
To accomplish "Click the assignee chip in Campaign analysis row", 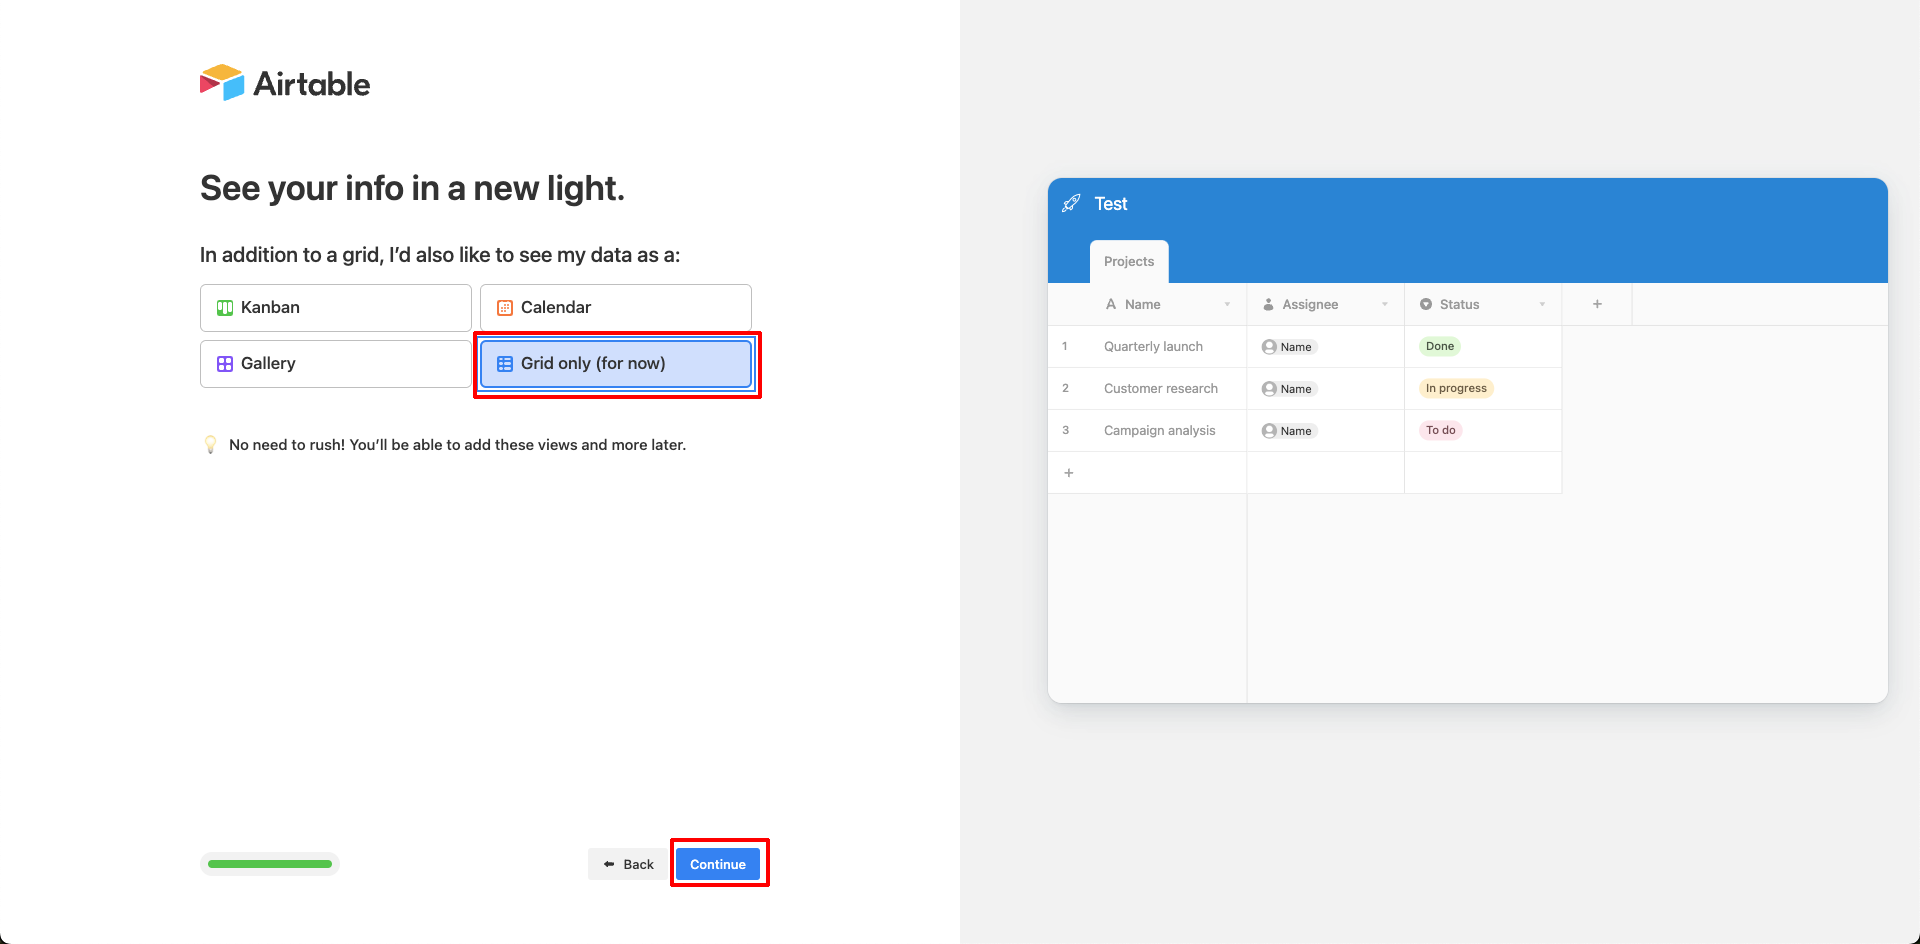I will 1289,431.
